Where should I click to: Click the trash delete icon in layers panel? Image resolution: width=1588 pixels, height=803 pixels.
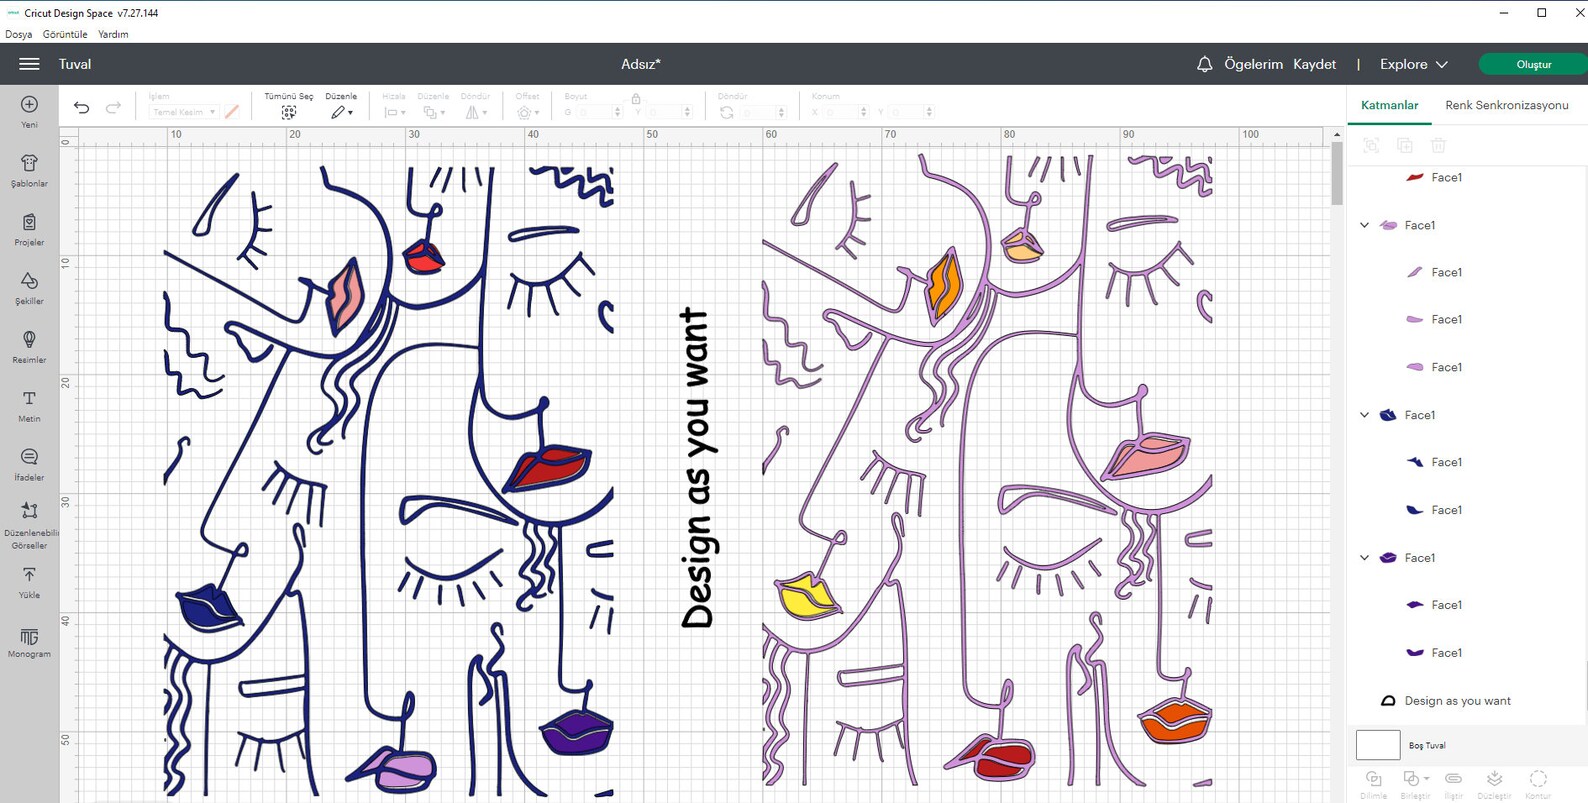click(x=1438, y=145)
